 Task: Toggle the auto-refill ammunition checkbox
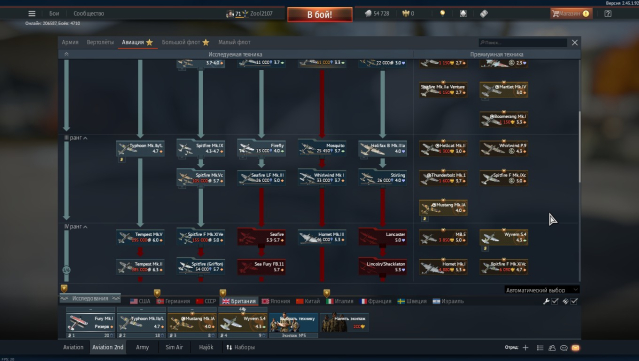574,301
